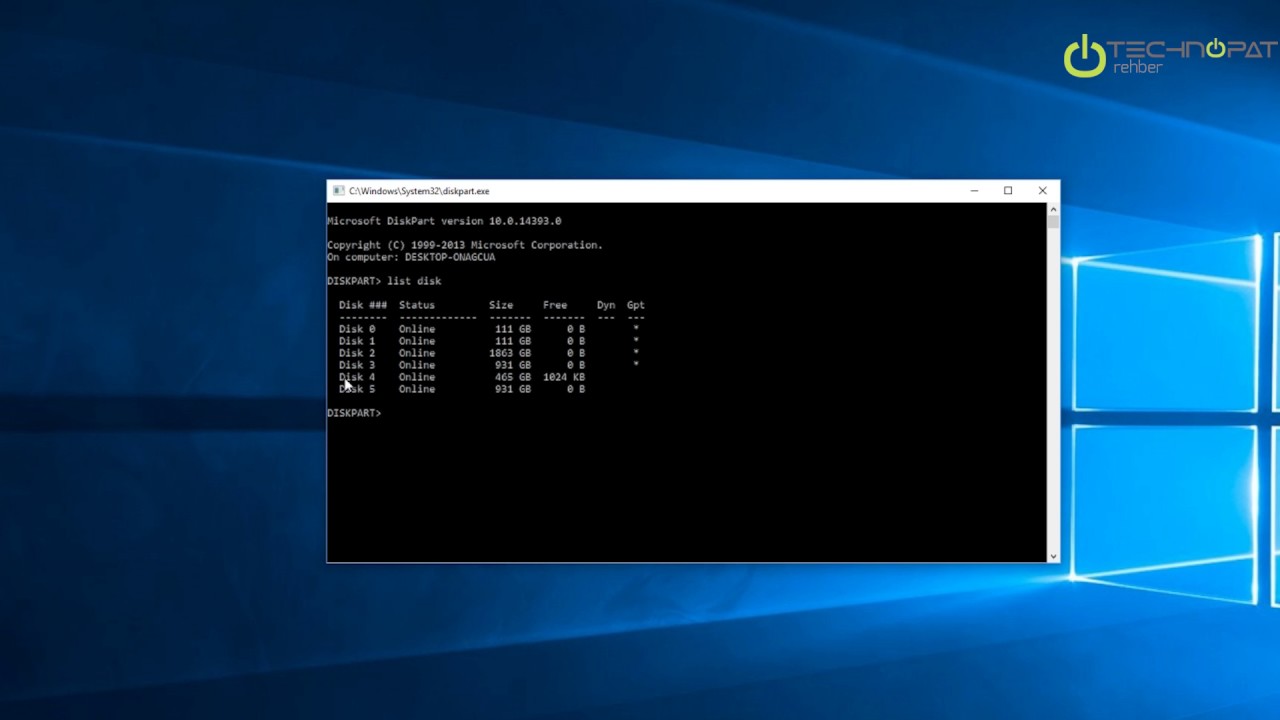Maximize the diskpart console window
This screenshot has height=720, width=1280.
click(x=1008, y=191)
